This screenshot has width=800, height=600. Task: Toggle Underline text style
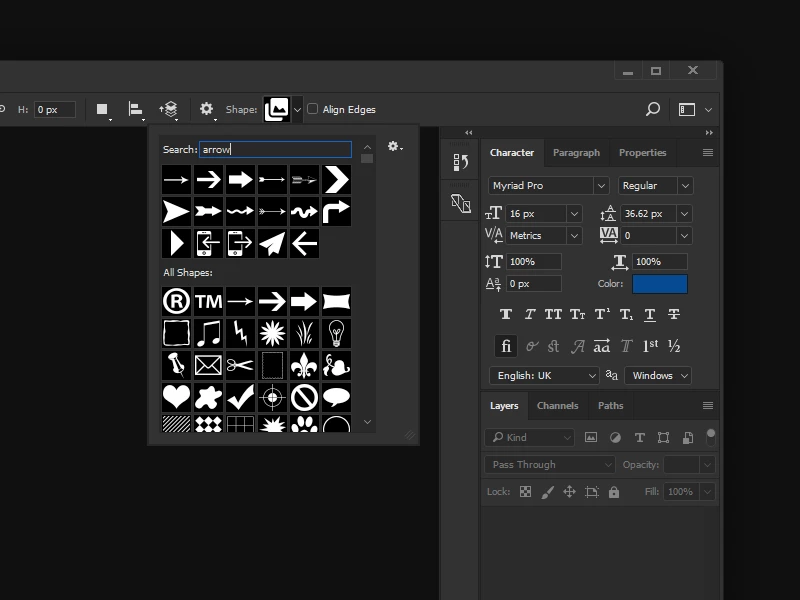coord(649,314)
